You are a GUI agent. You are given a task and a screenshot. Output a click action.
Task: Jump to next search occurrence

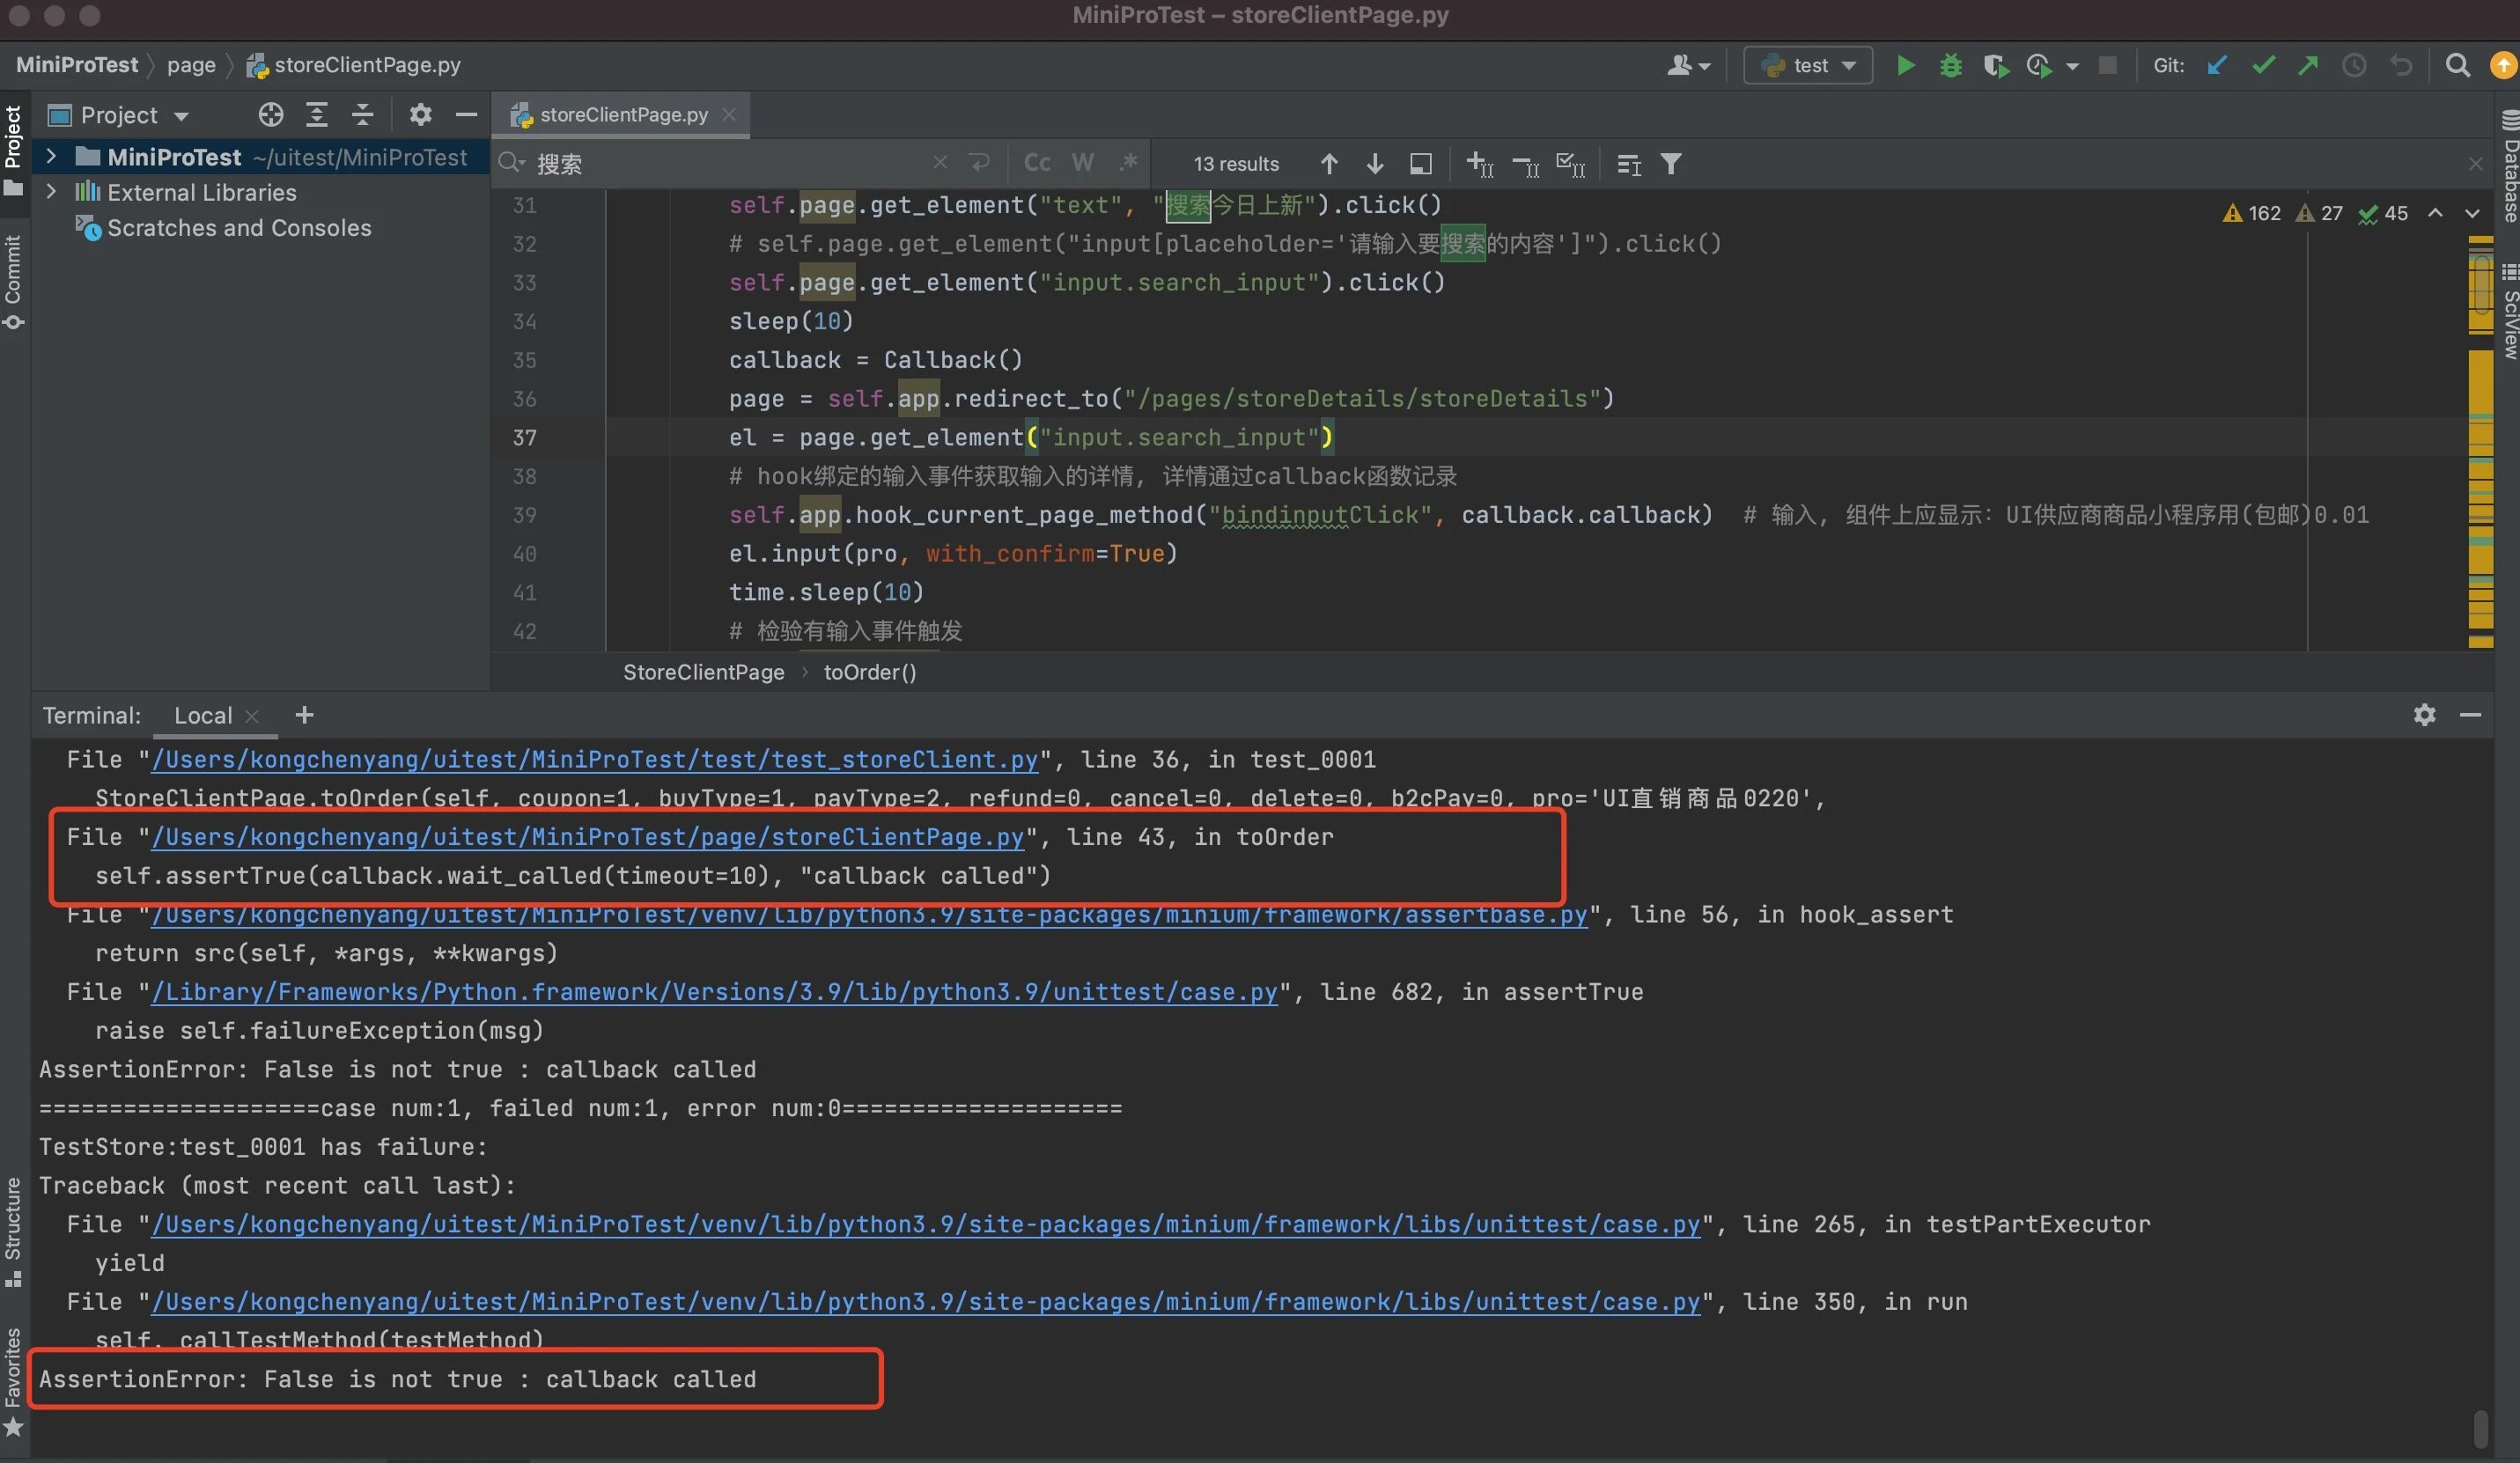[1375, 164]
